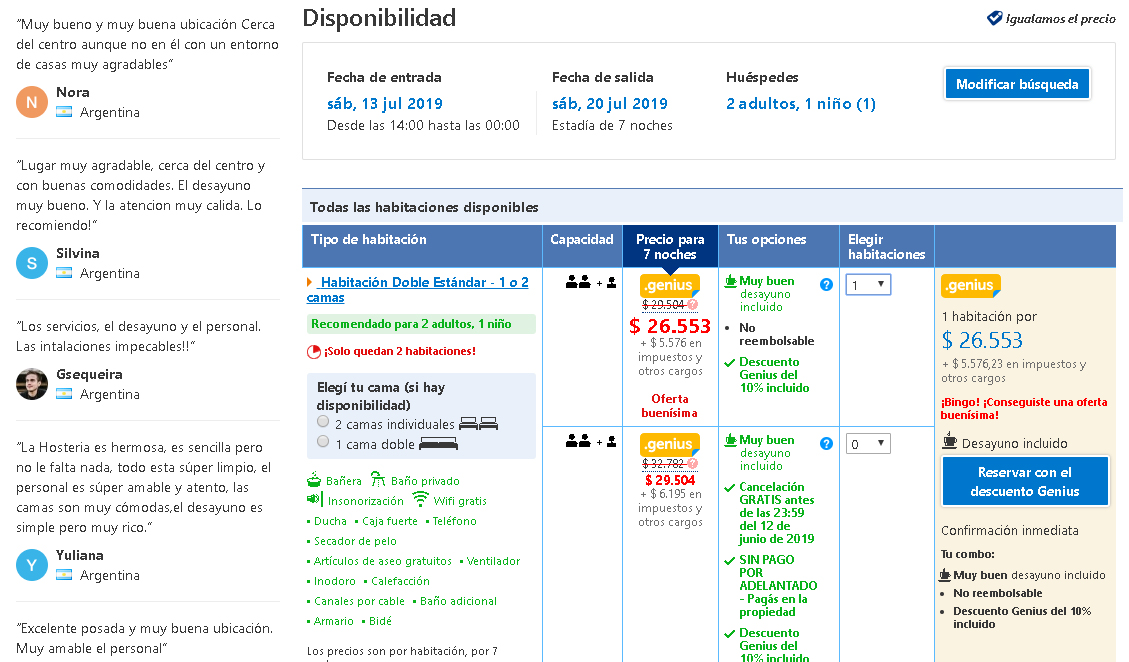1129x662 pixels.
Task: Click Secador de pelo amenity
Action: 355,540
